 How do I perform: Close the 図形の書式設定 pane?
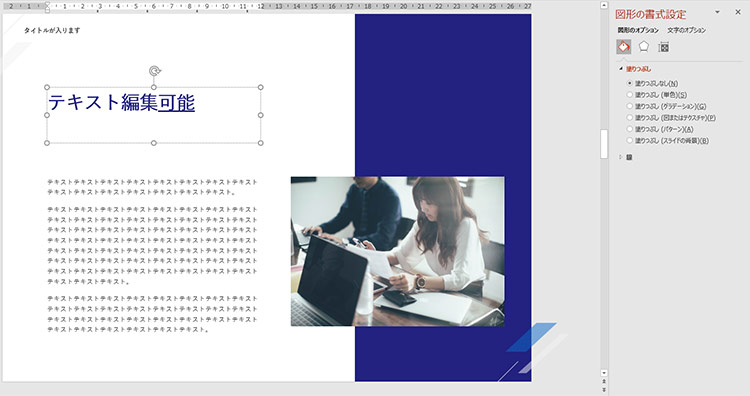click(738, 12)
